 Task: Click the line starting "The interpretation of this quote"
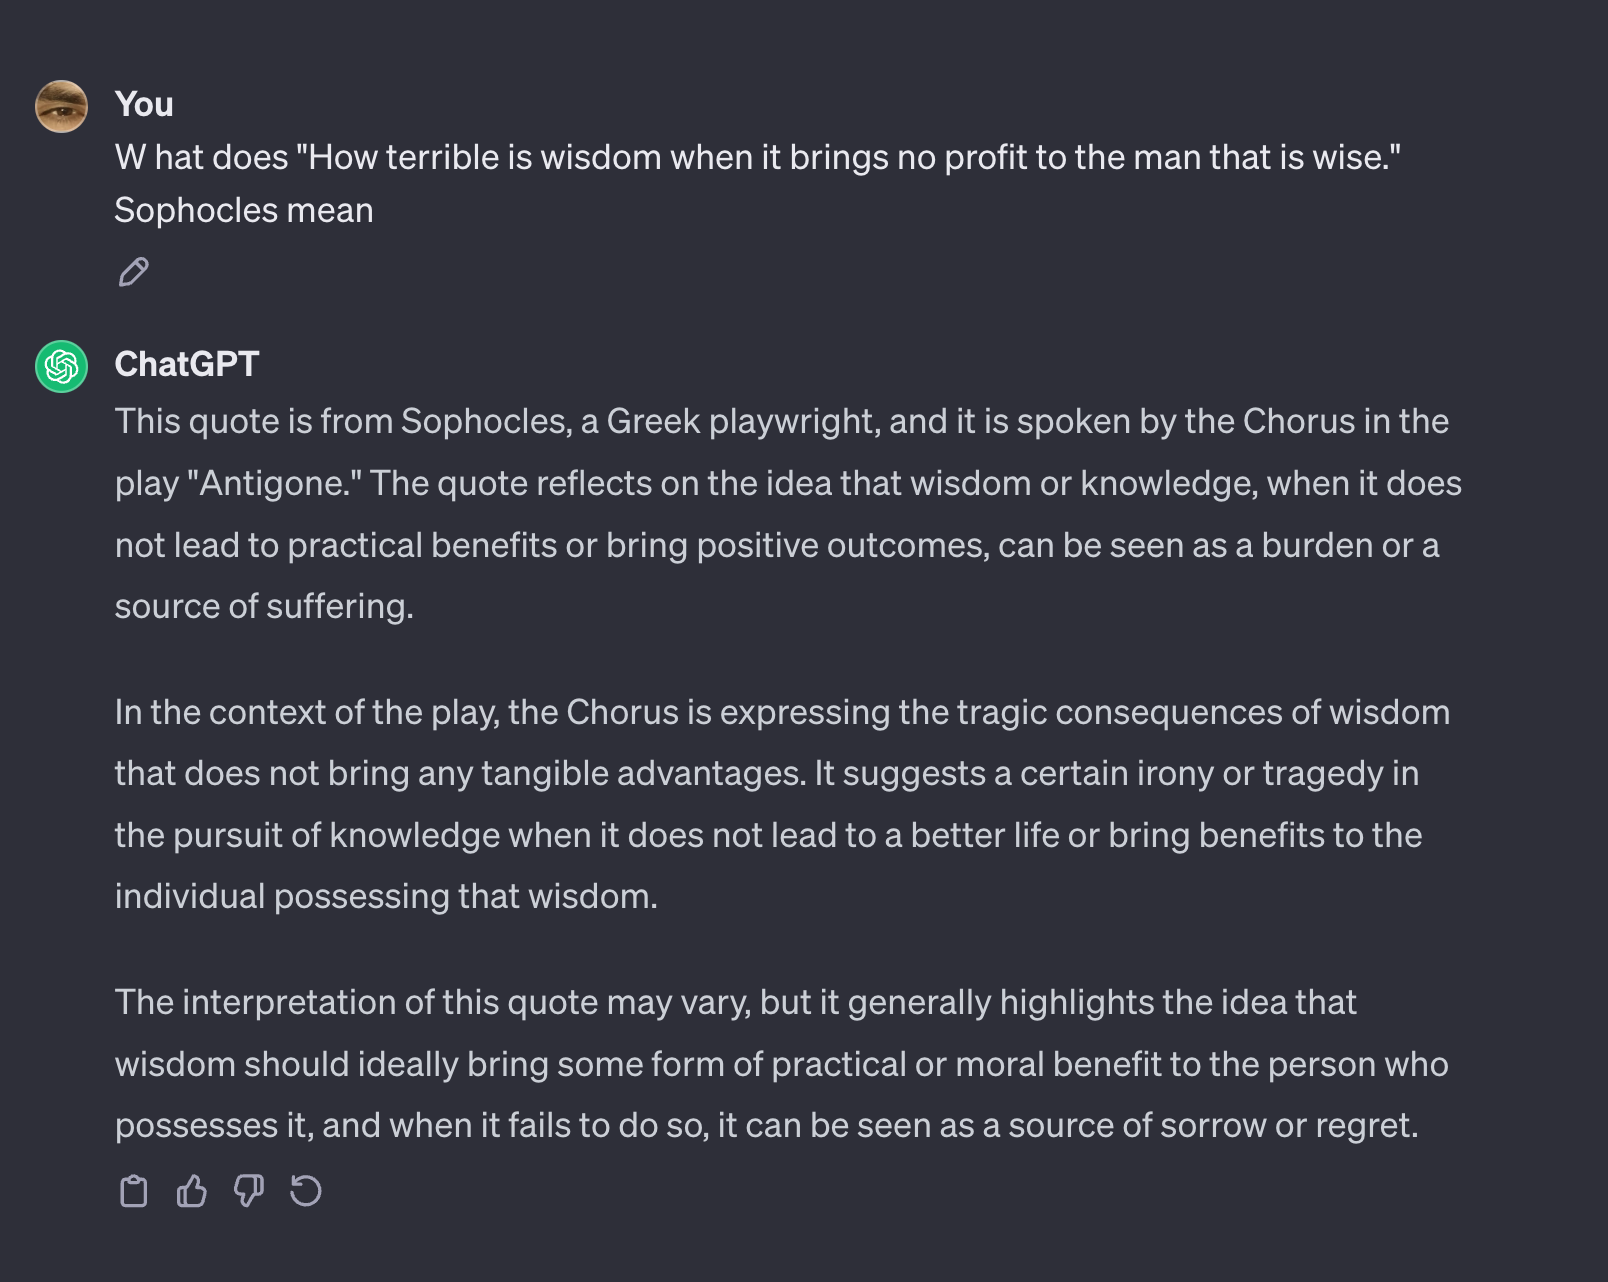click(x=735, y=1002)
